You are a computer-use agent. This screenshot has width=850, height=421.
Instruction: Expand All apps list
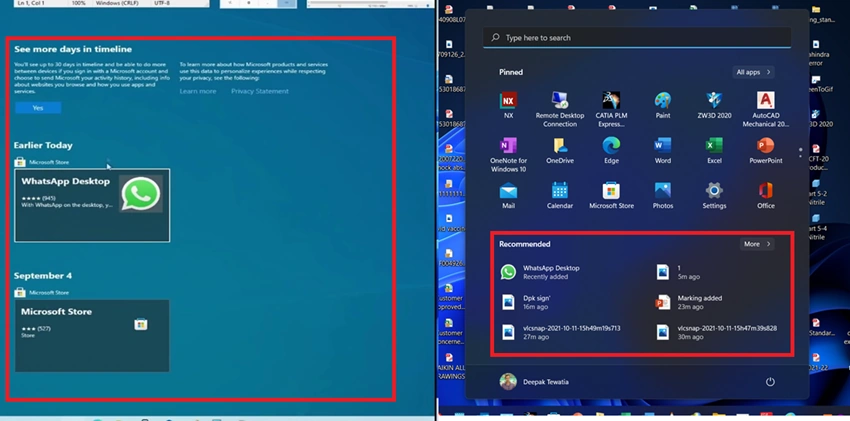(753, 72)
